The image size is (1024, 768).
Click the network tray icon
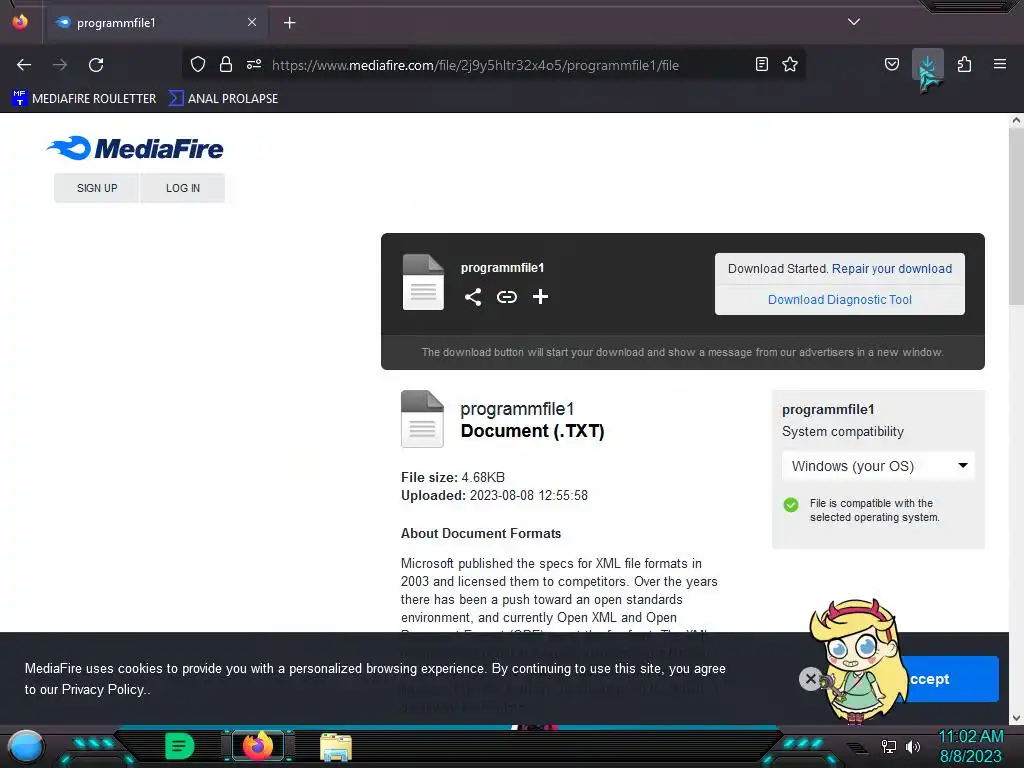889,746
